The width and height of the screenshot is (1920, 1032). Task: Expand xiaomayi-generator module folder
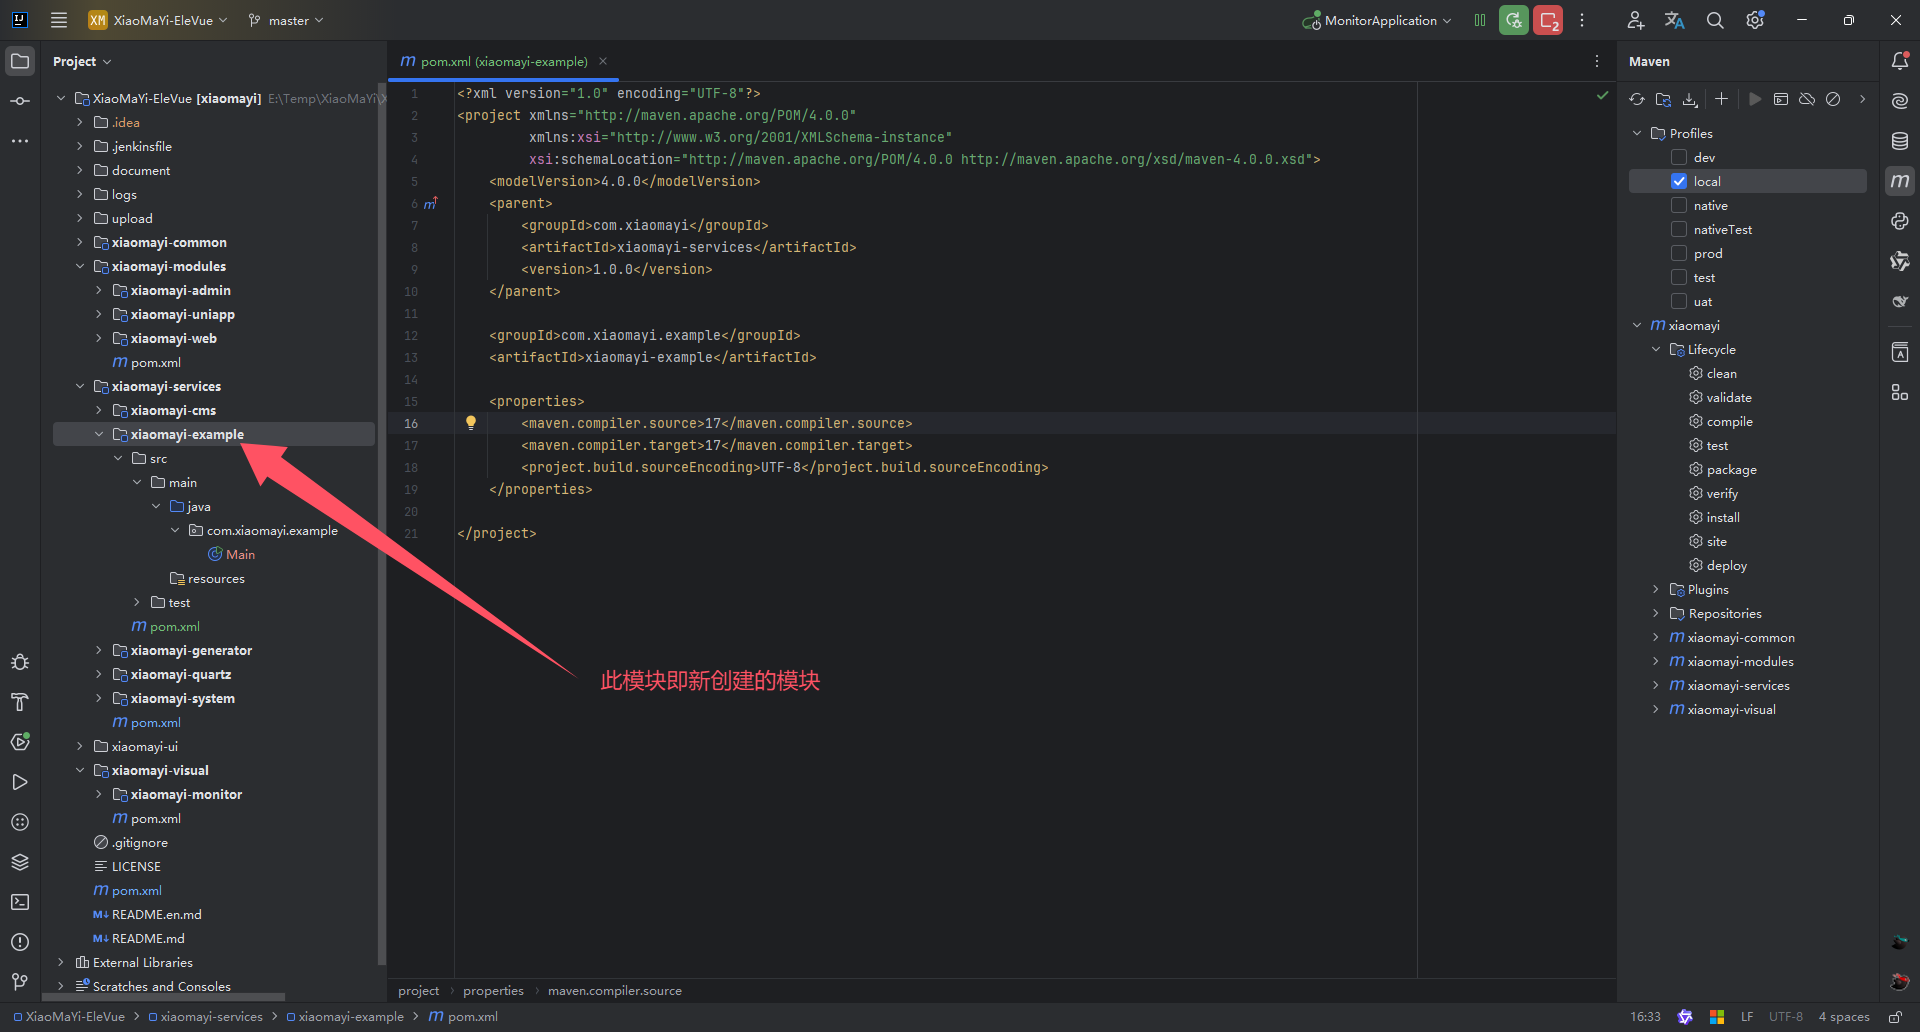point(99,650)
